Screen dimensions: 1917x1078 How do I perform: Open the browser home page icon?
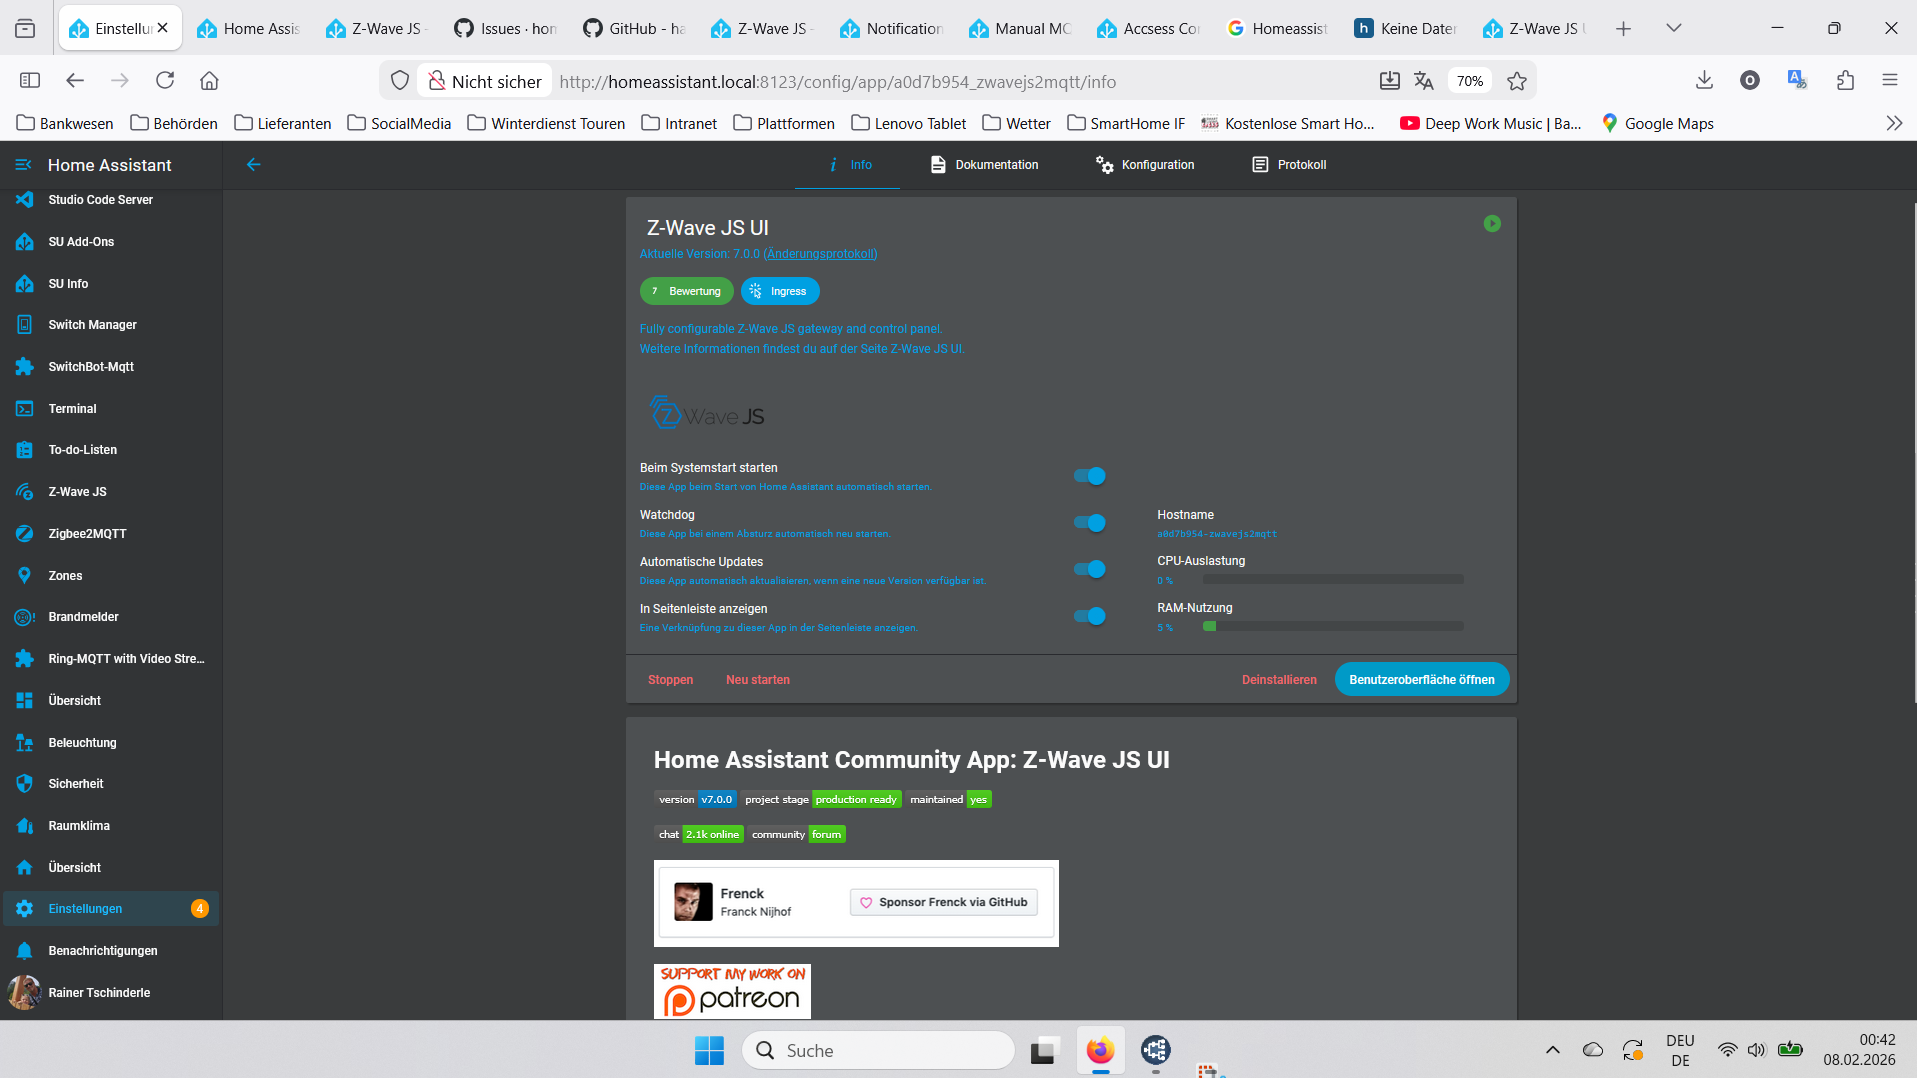coord(209,81)
